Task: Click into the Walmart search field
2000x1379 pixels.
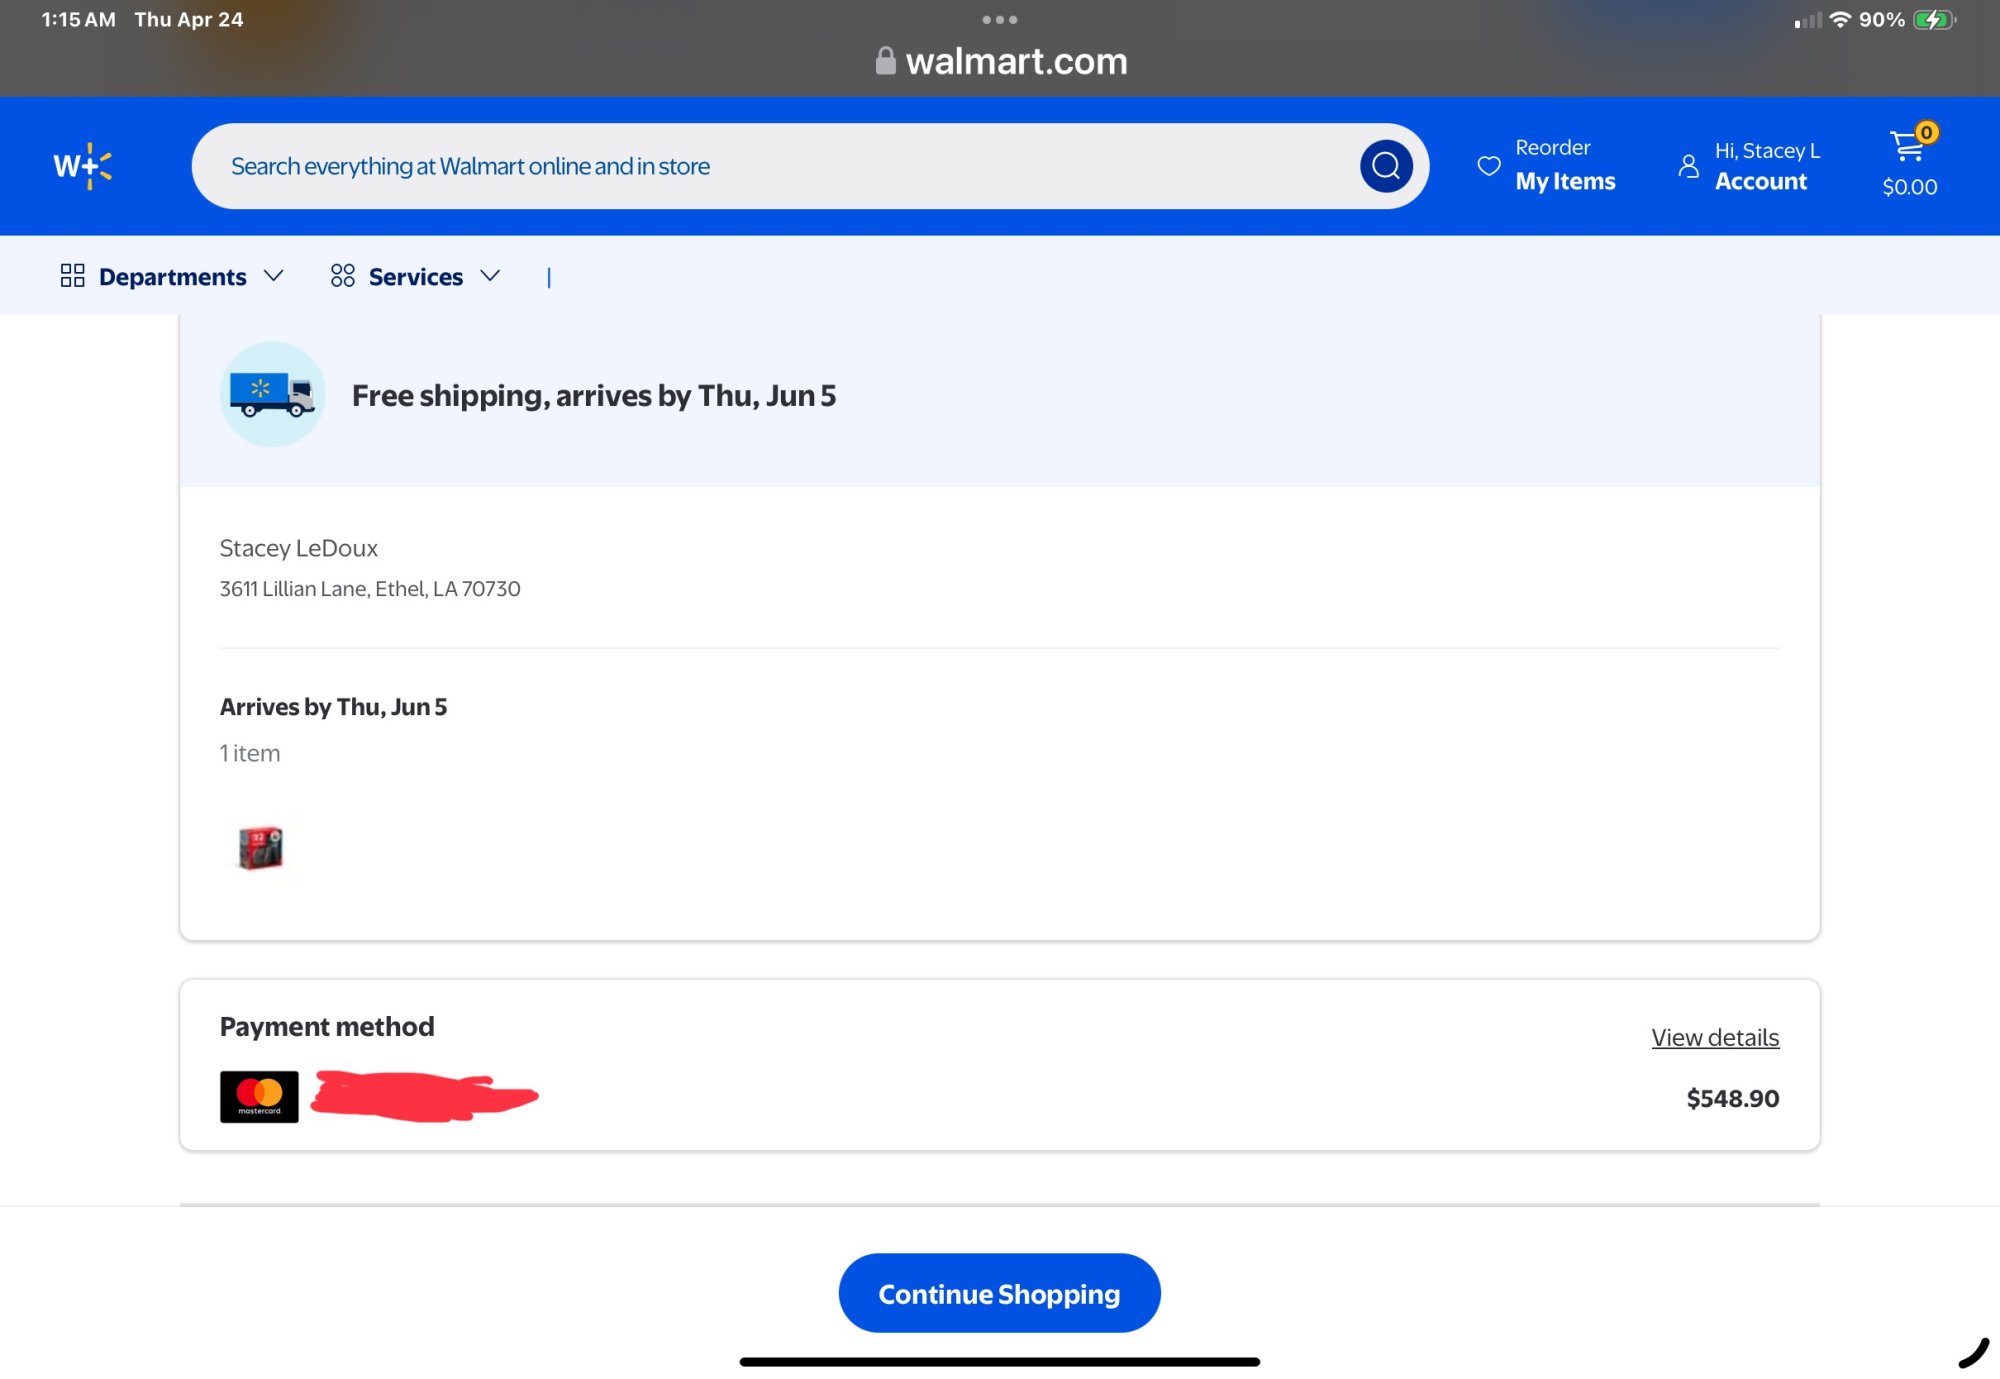Action: point(770,166)
